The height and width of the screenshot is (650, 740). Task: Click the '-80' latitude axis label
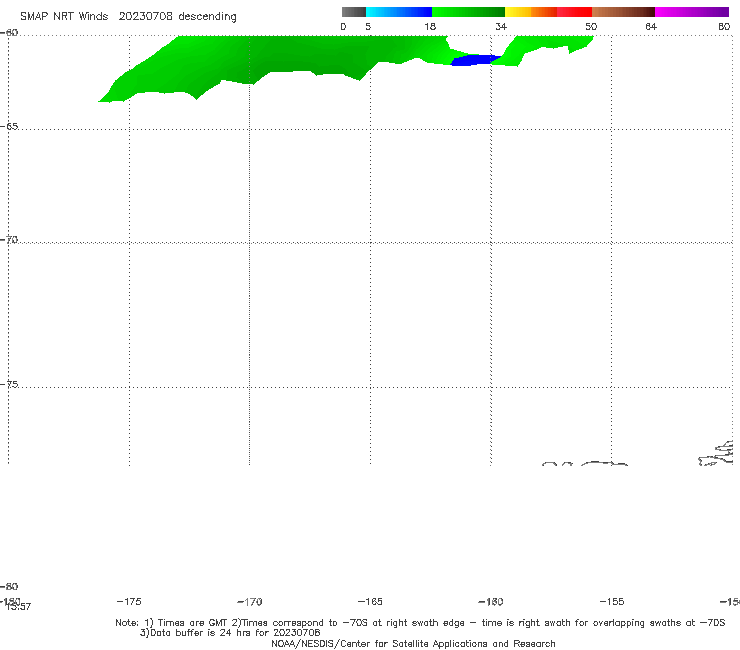9,586
